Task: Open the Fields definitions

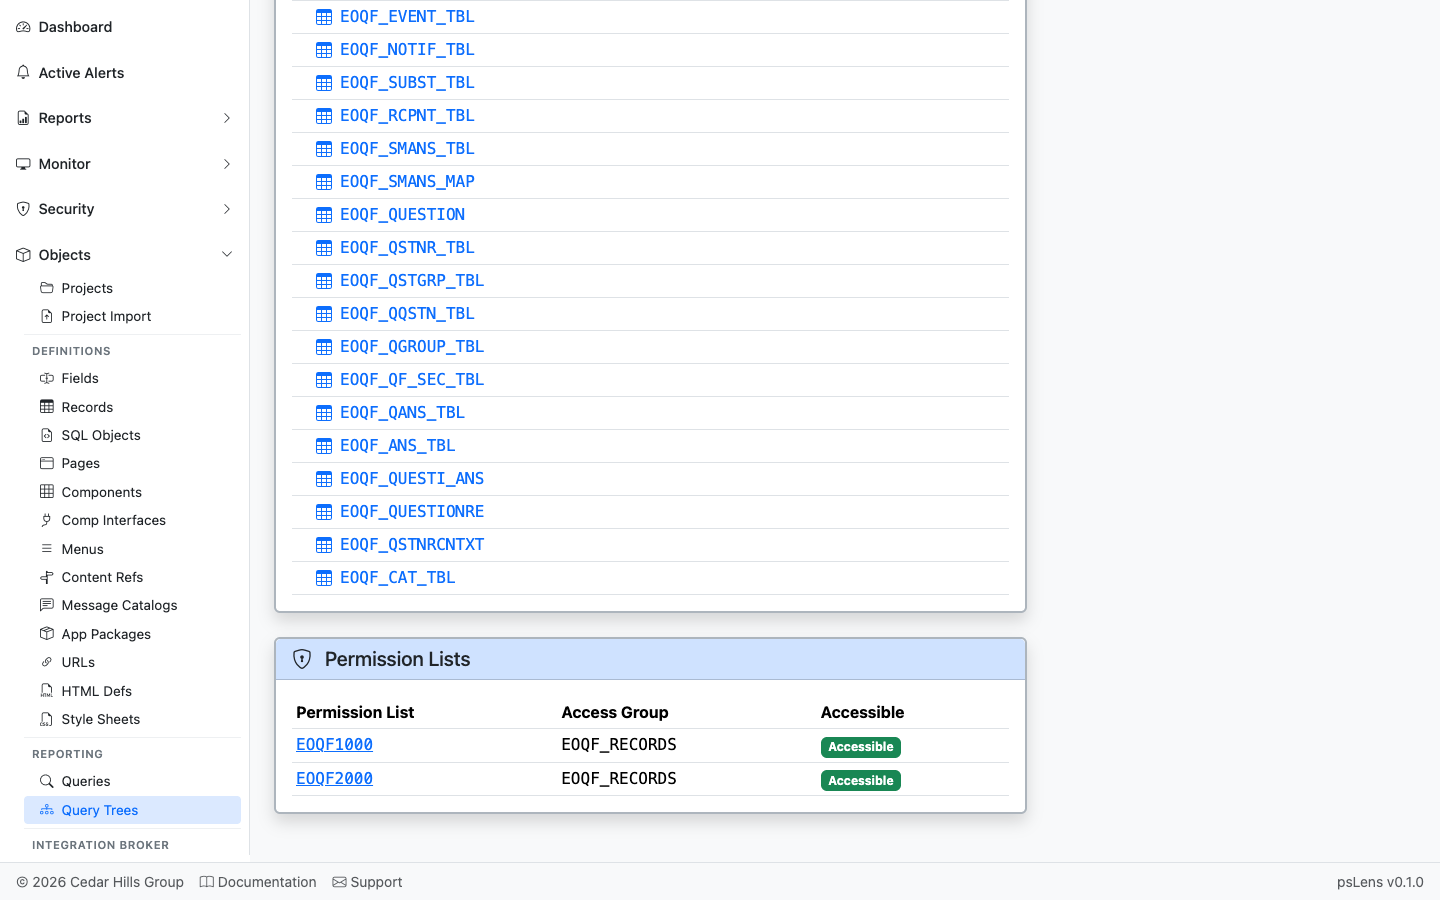Action: [132, 378]
